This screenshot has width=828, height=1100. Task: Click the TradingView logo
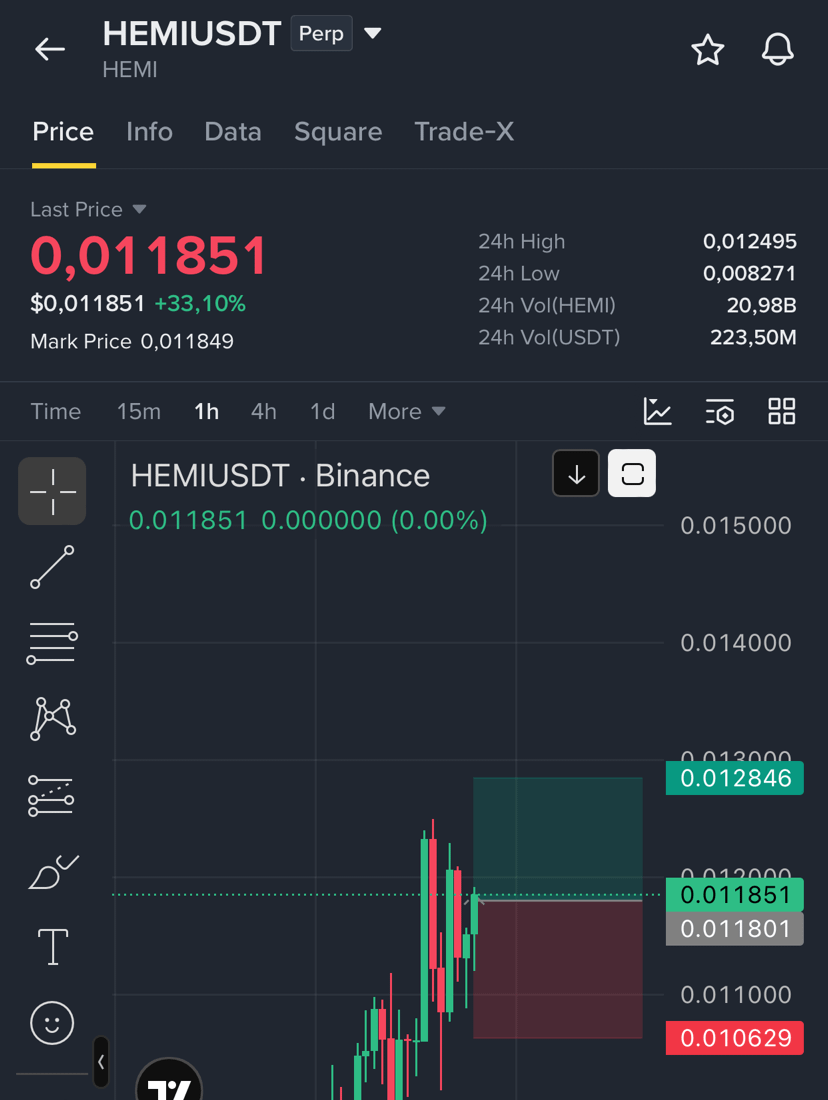tap(169, 1080)
